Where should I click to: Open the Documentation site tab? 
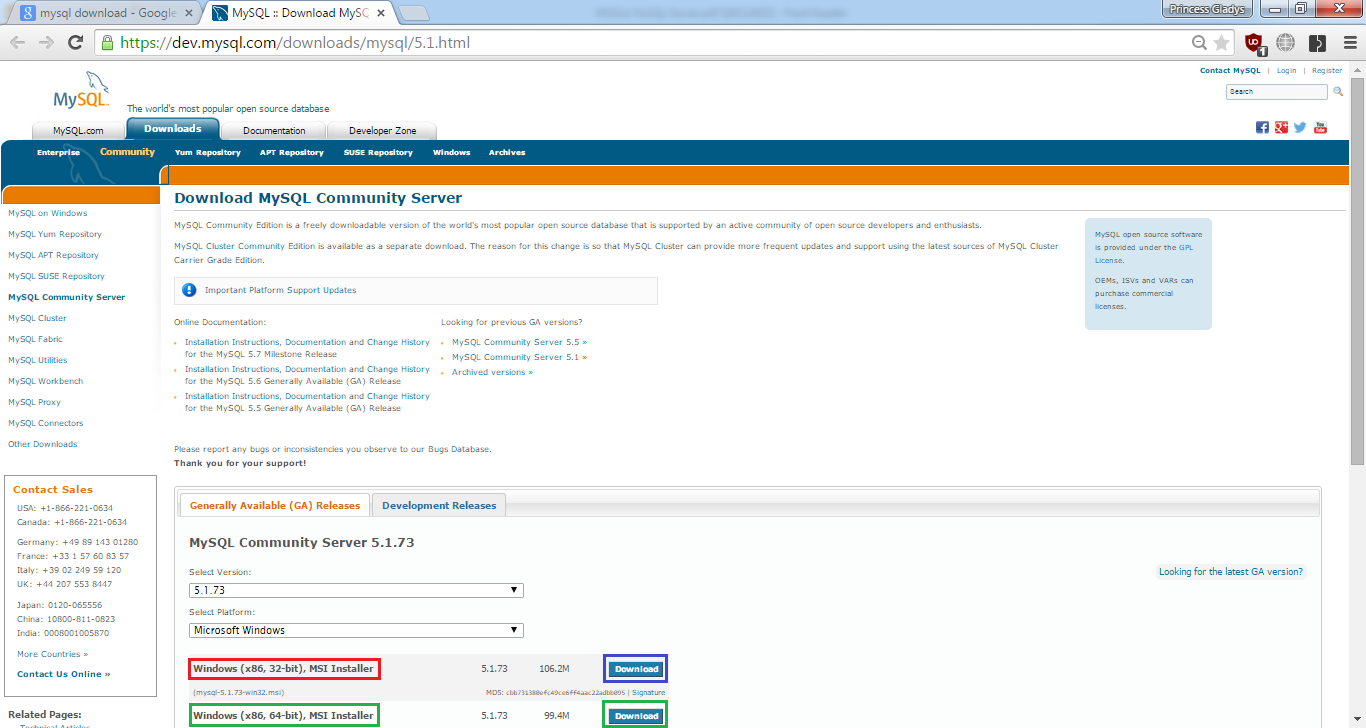pos(274,131)
